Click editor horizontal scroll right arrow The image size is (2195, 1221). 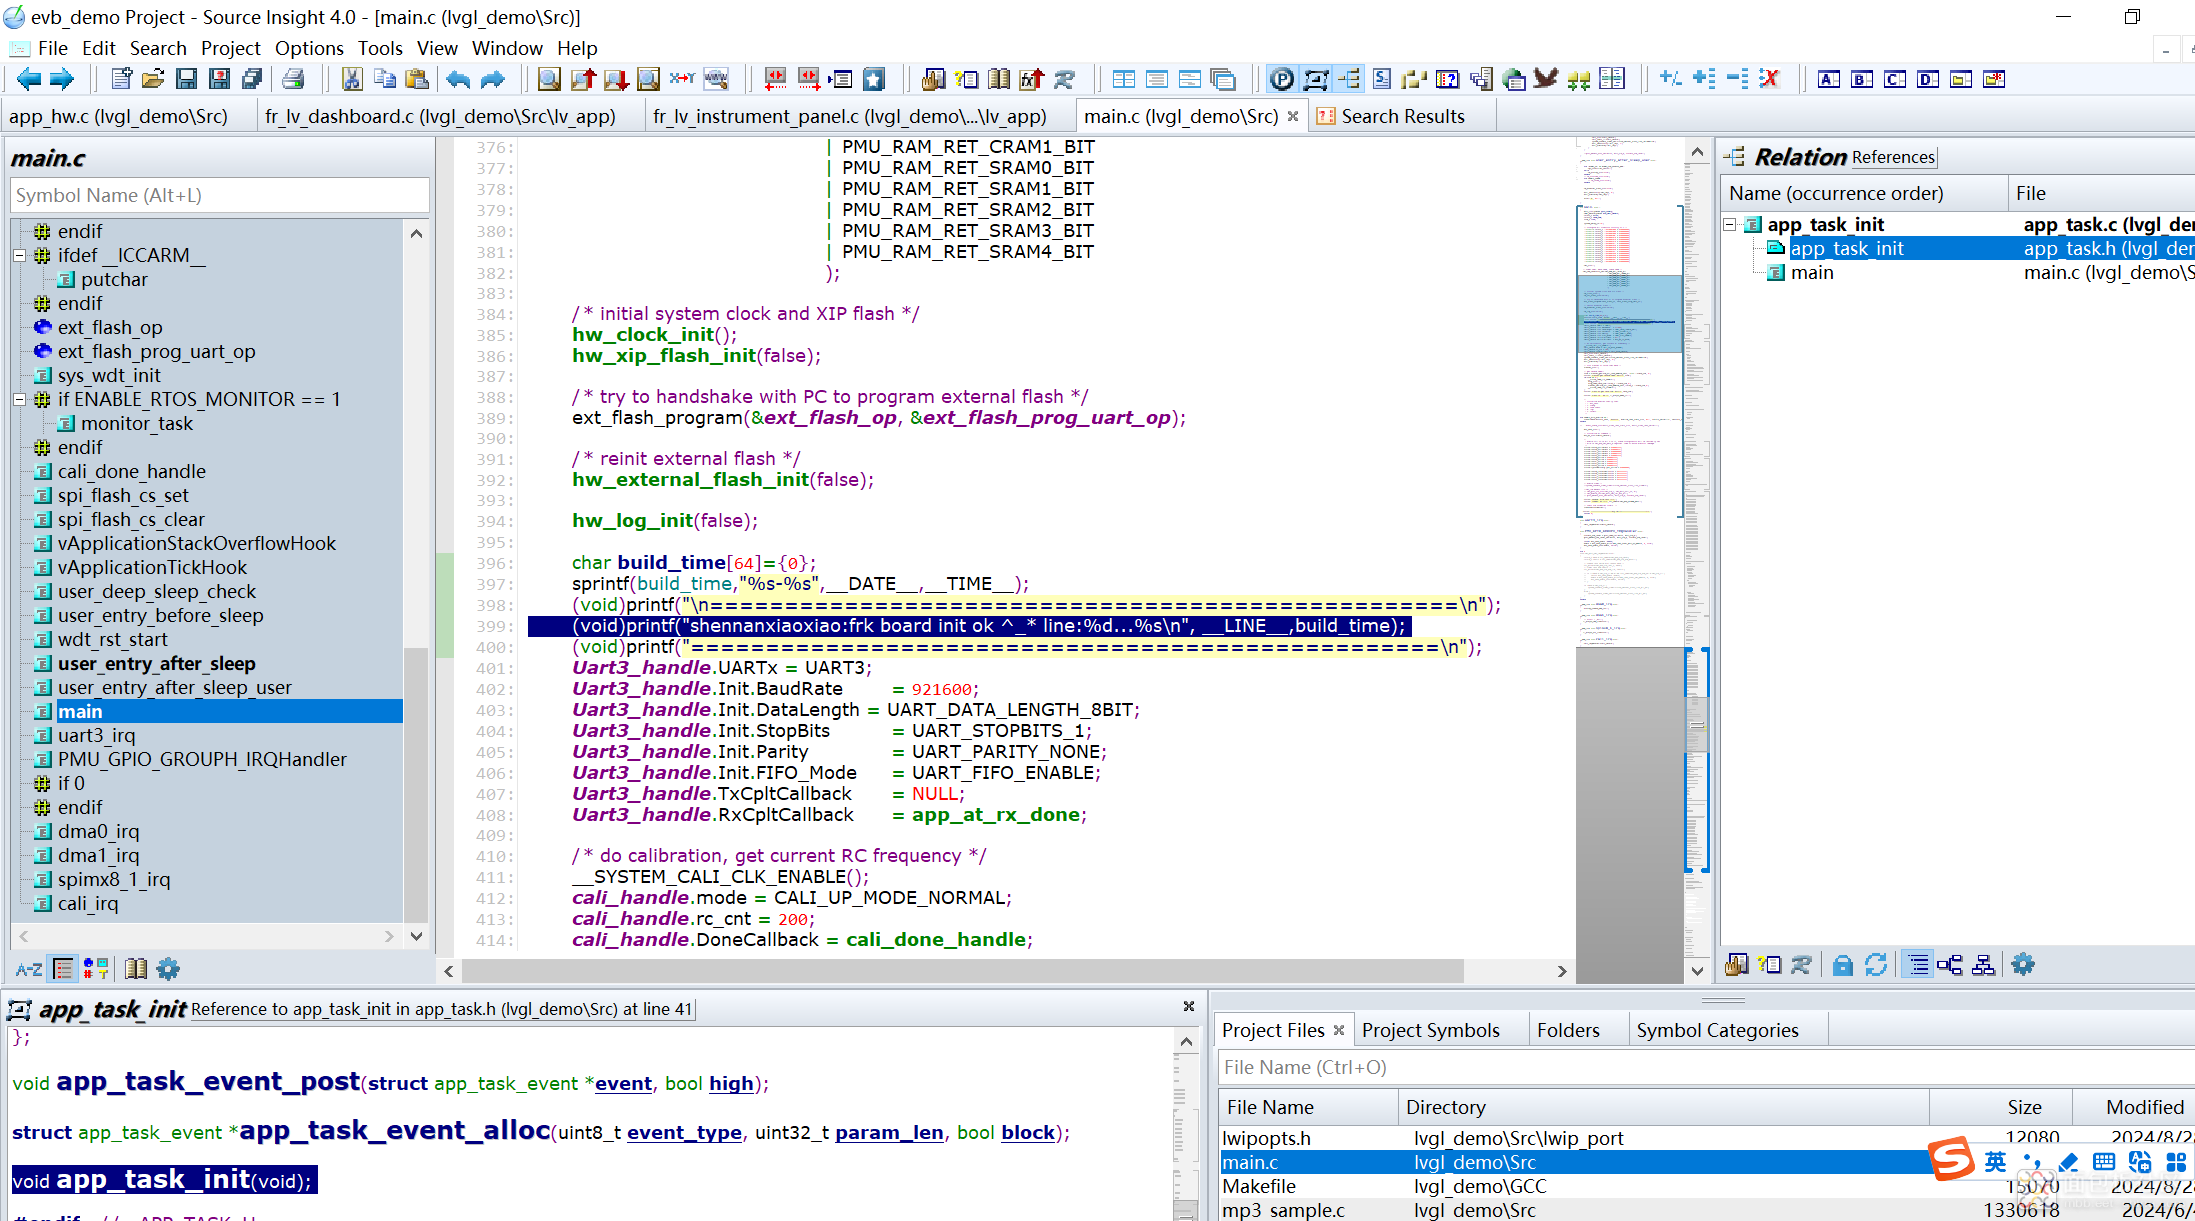[x=1562, y=971]
